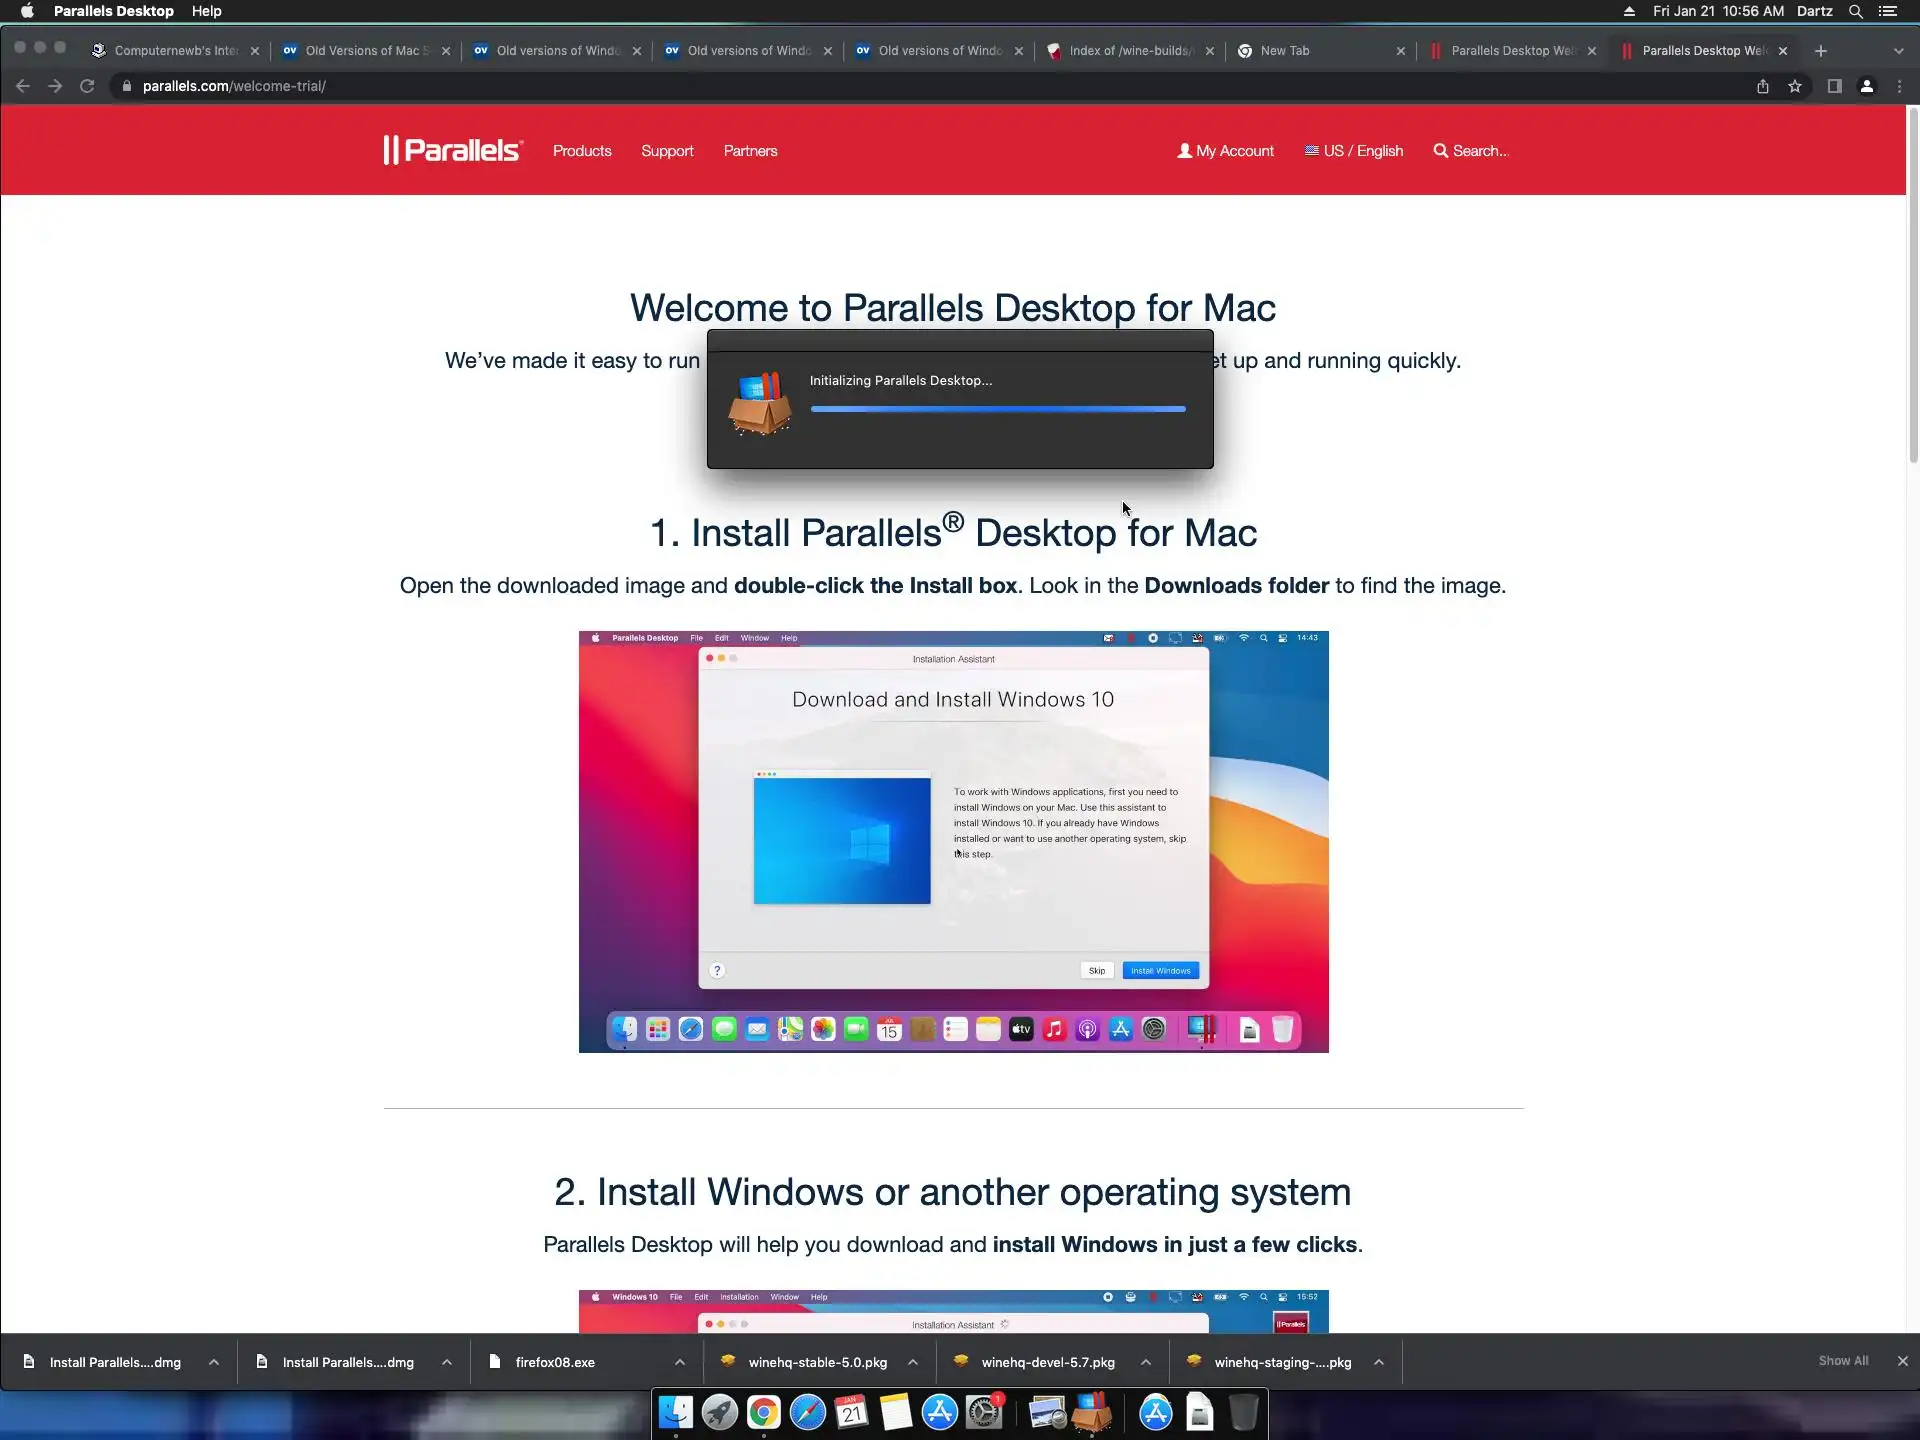Open the tab search chevron
The width and height of the screenshot is (1920, 1440).
[x=1898, y=51]
